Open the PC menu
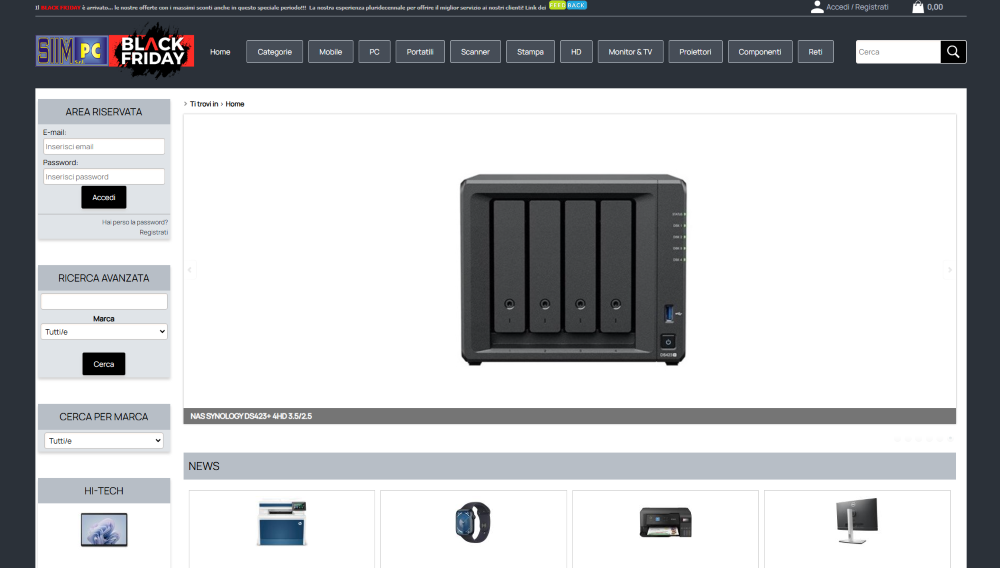Image resolution: width=1000 pixels, height=568 pixels. point(374,52)
